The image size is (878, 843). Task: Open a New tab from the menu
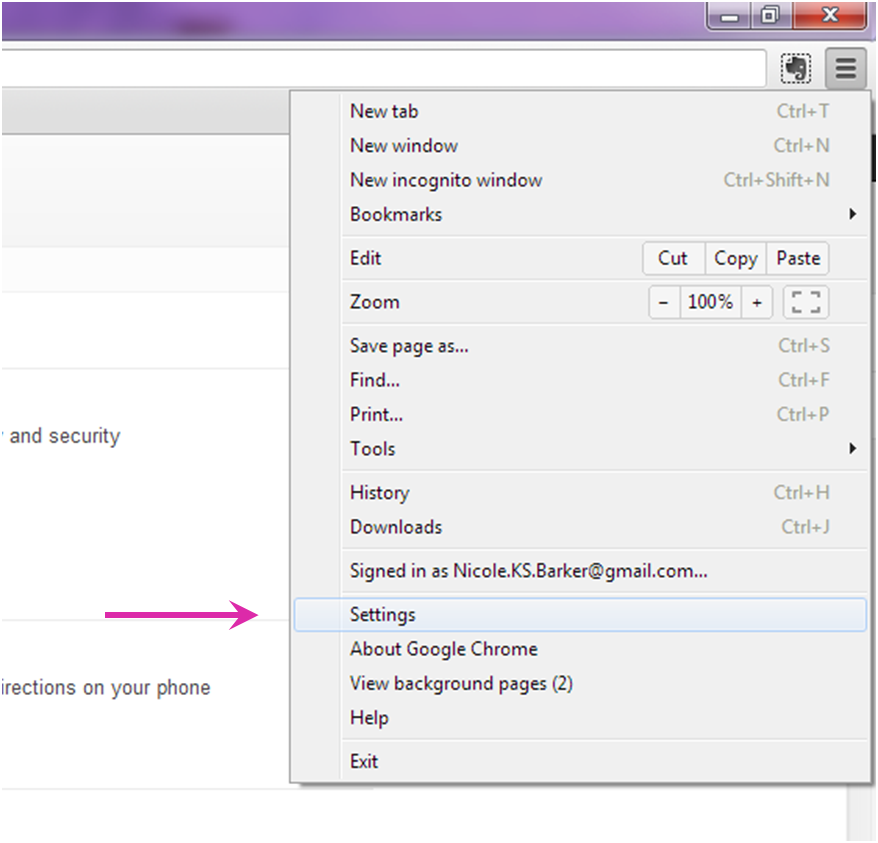point(384,111)
